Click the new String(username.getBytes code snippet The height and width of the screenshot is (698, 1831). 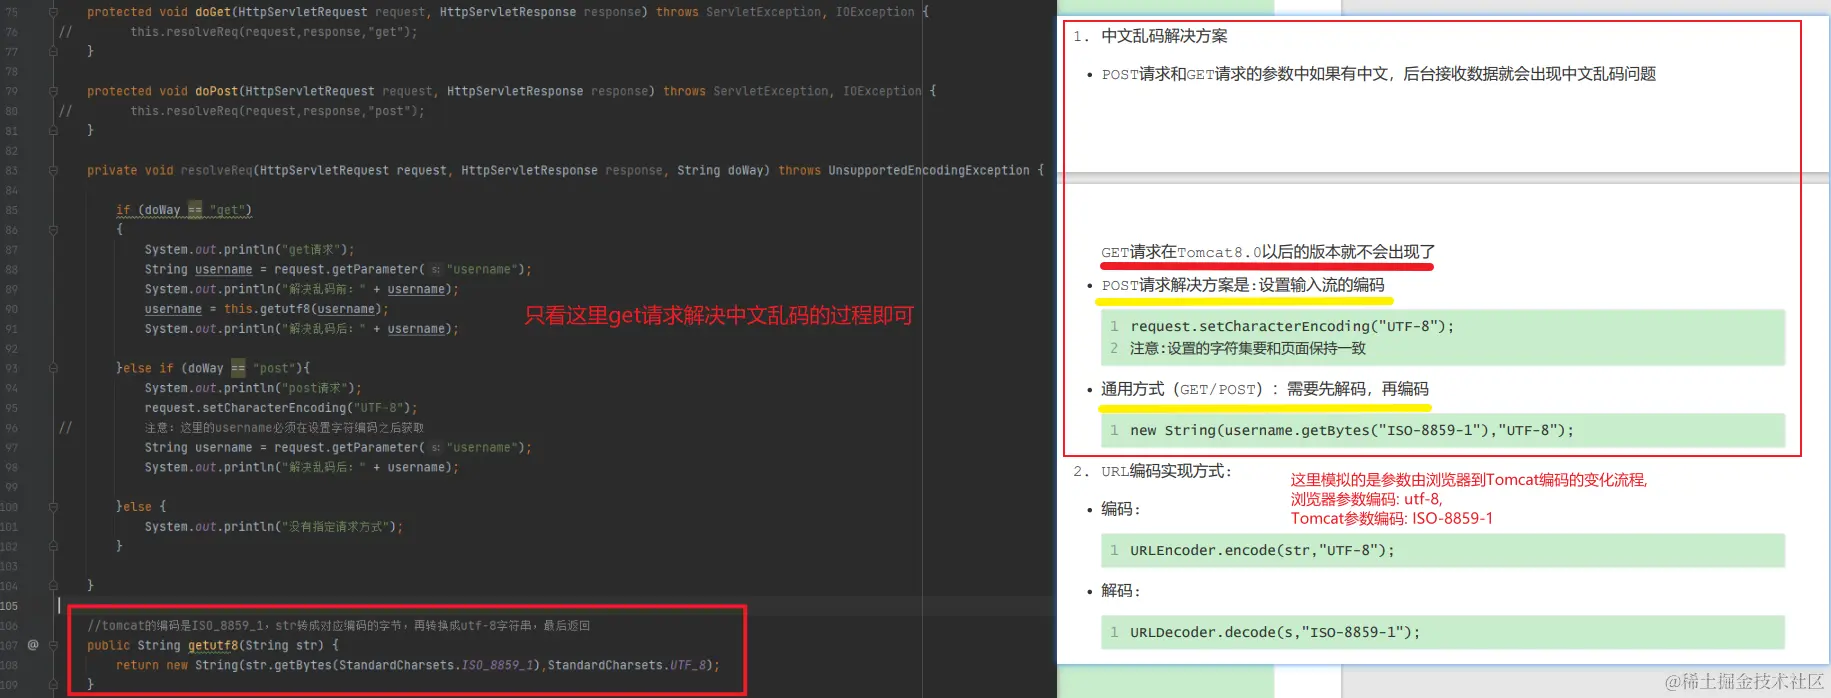(1352, 430)
